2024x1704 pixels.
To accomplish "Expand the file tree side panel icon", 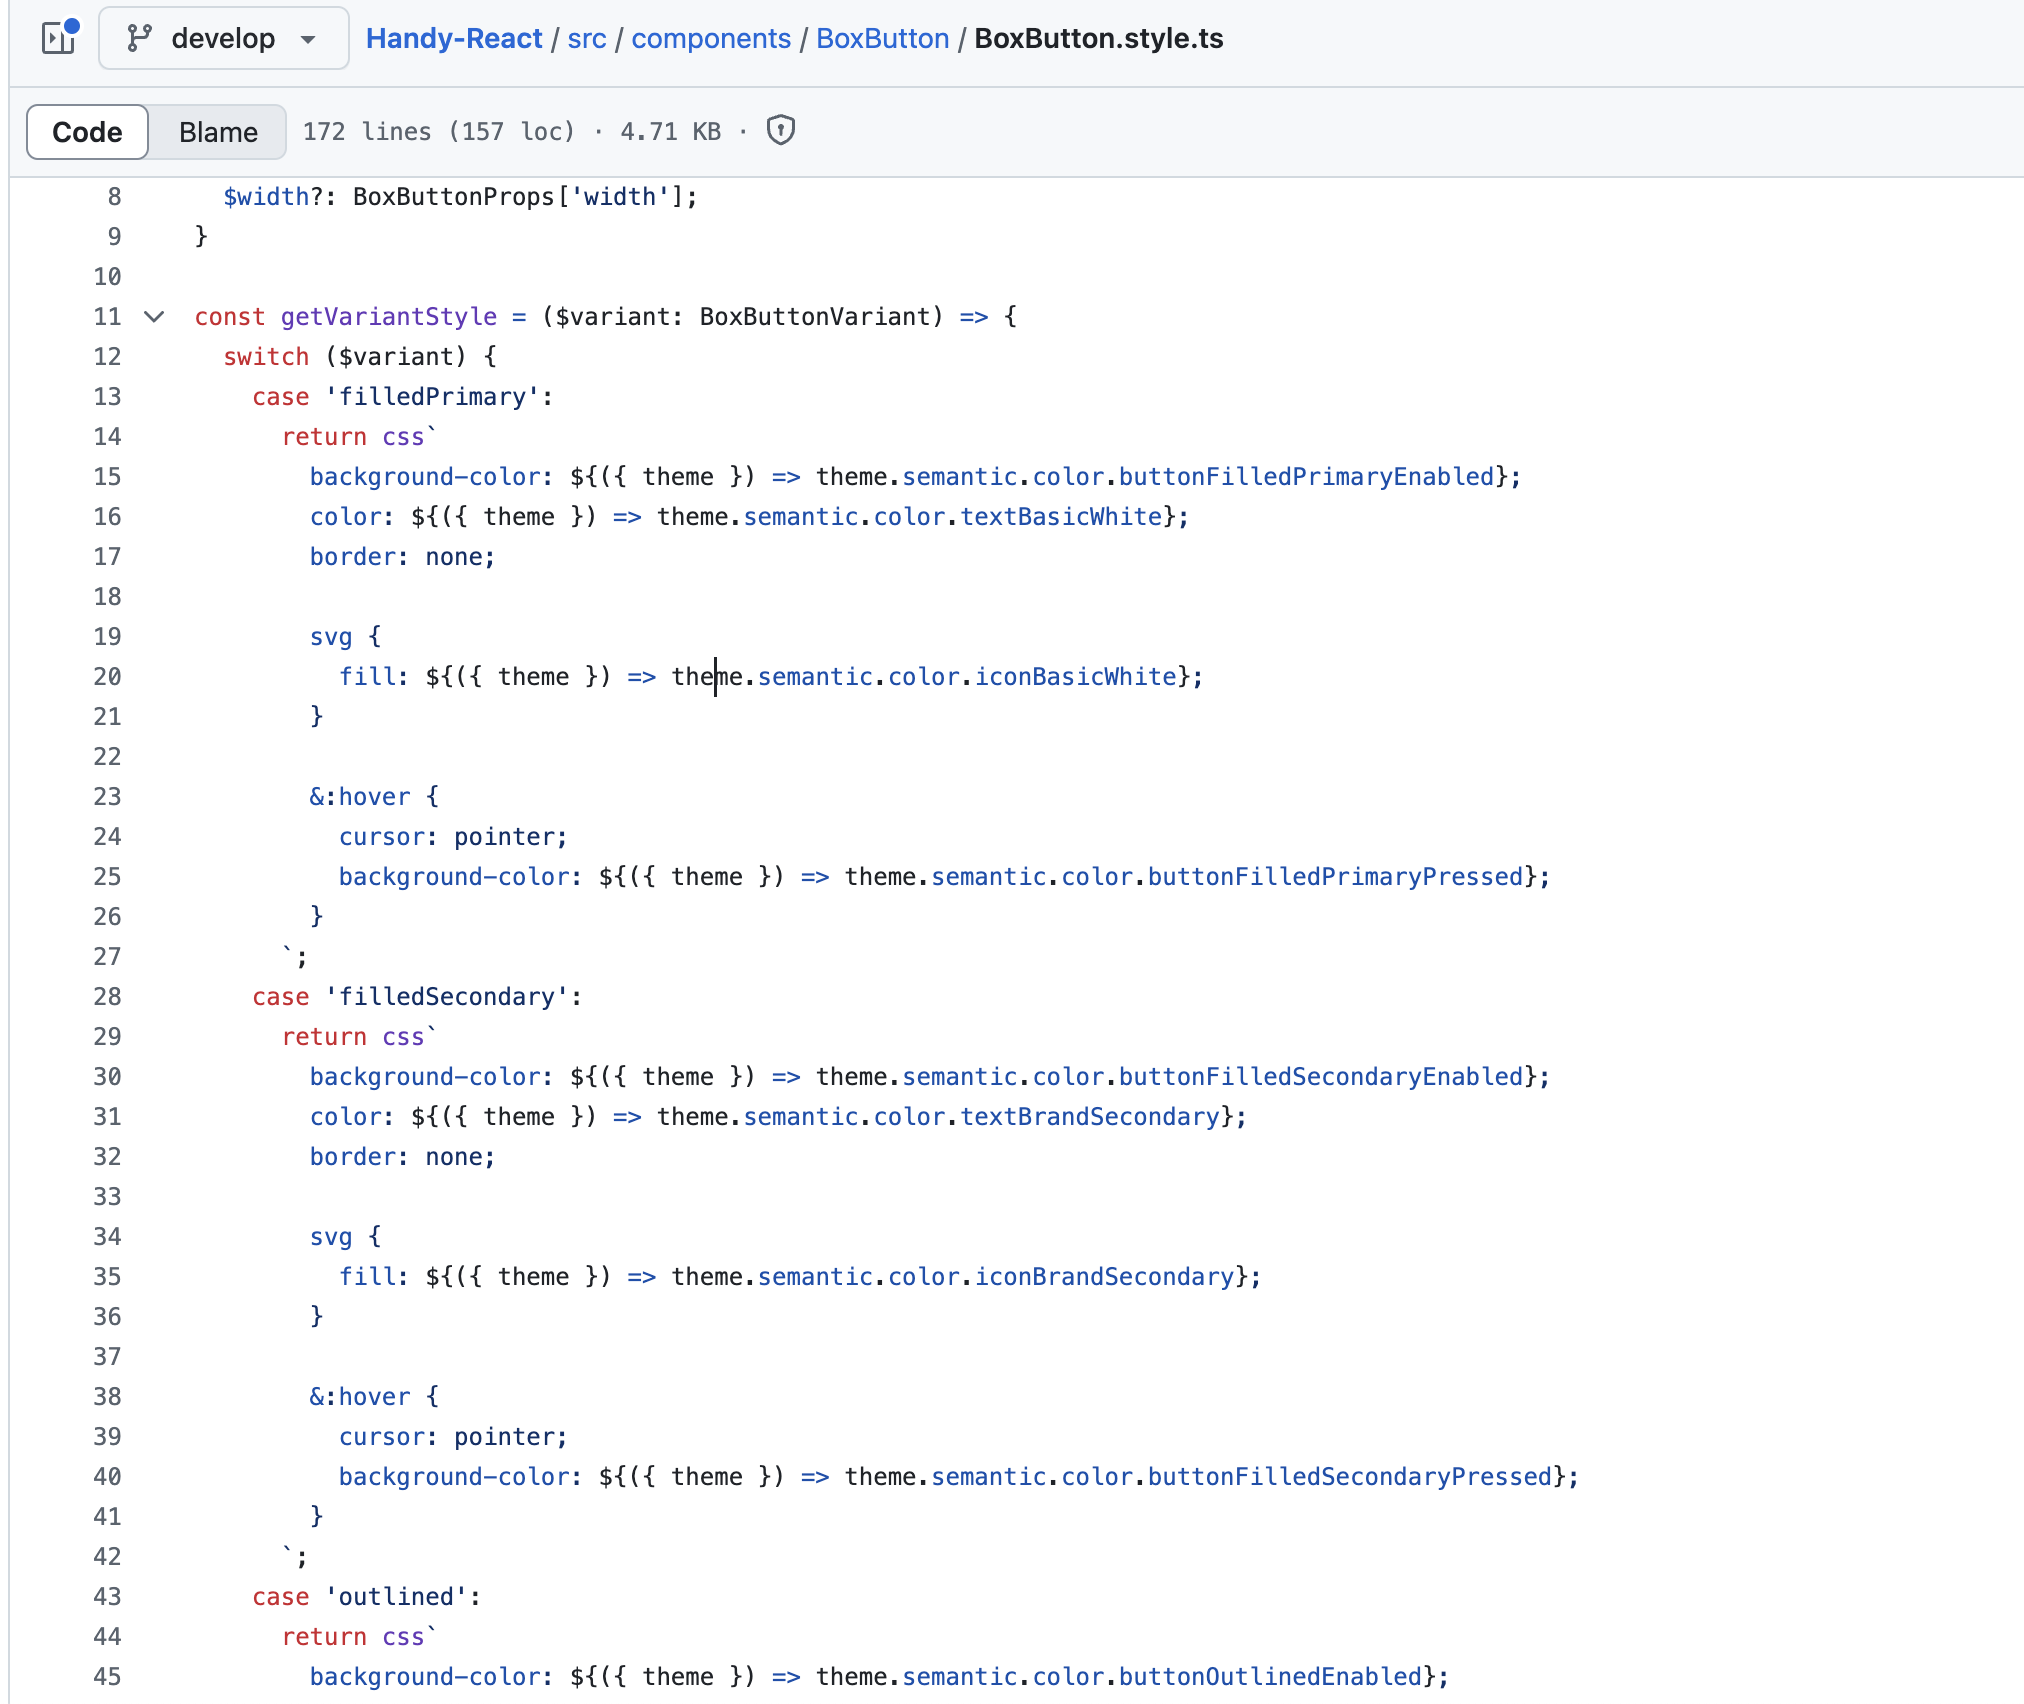I will (x=59, y=38).
